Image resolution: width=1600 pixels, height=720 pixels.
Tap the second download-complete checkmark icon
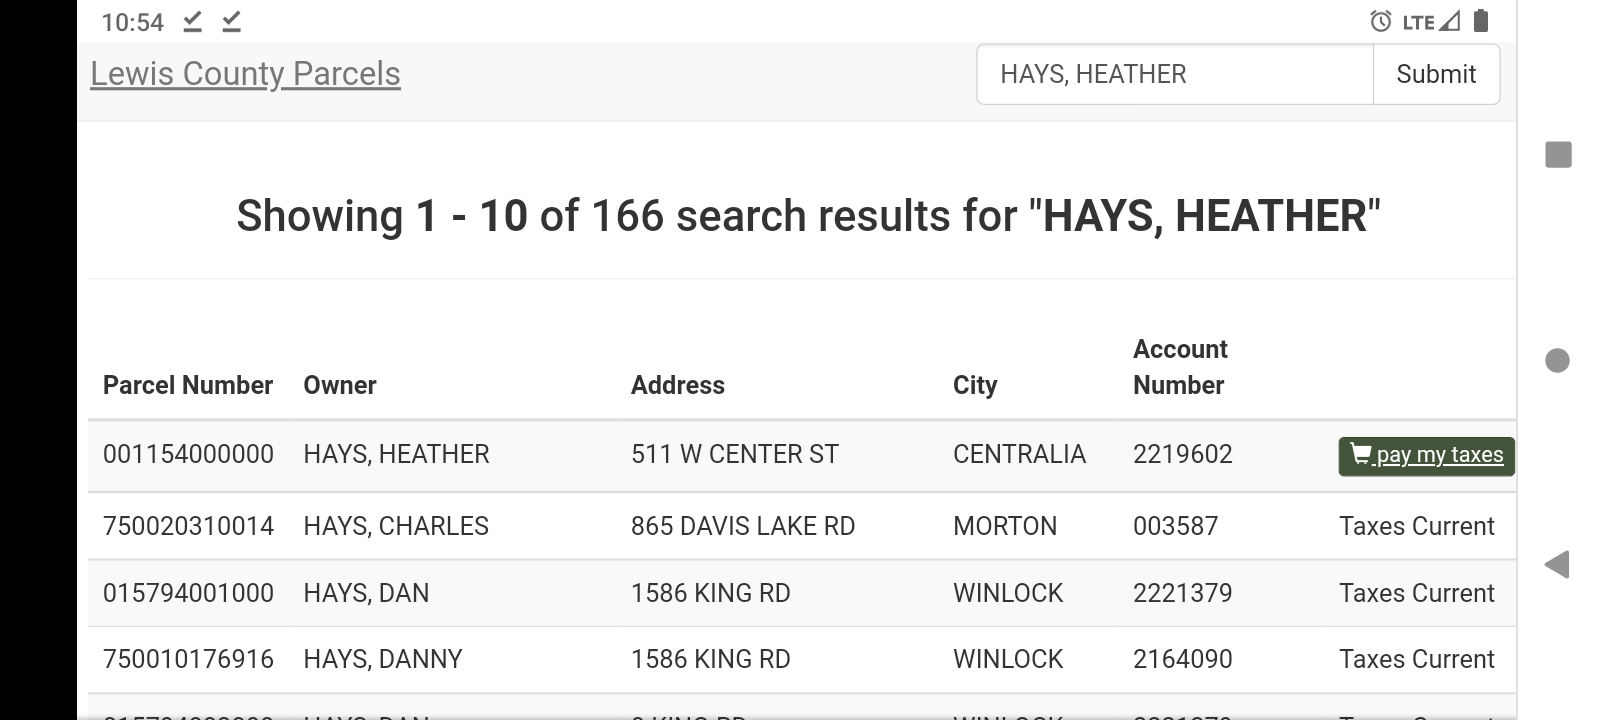pyautogui.click(x=231, y=21)
